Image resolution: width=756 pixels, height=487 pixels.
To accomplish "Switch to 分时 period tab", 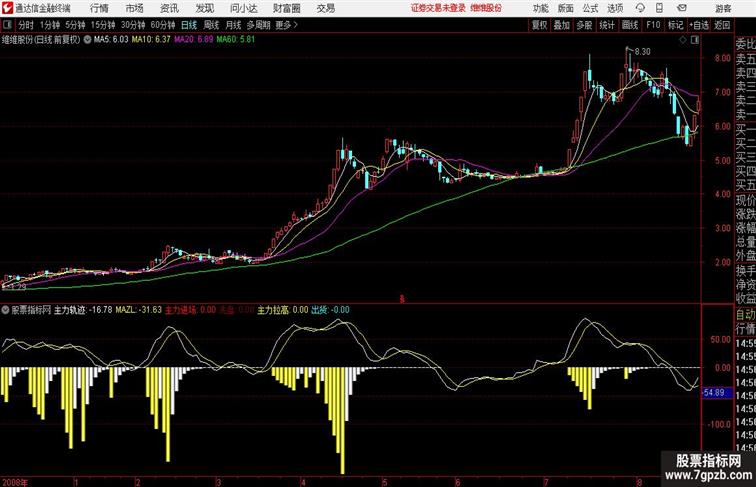I will coord(26,25).
